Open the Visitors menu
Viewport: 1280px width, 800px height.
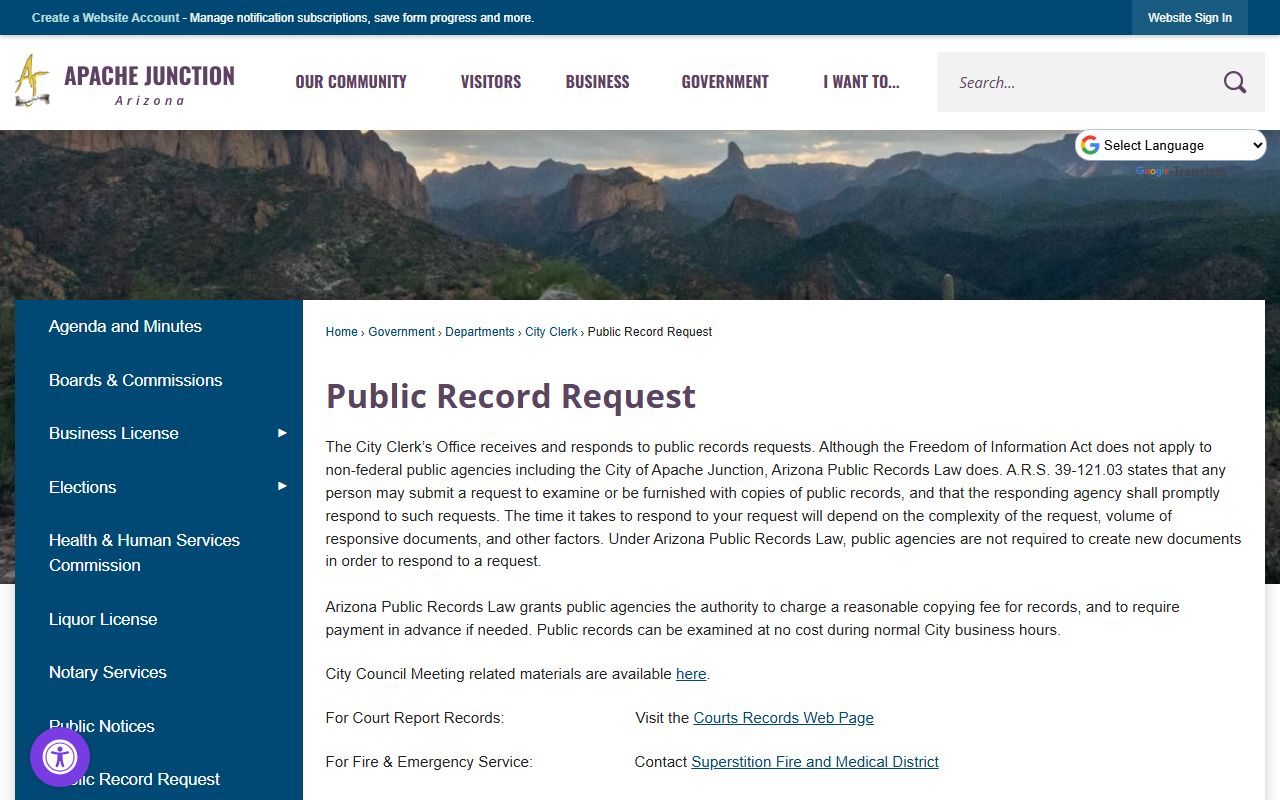[491, 82]
